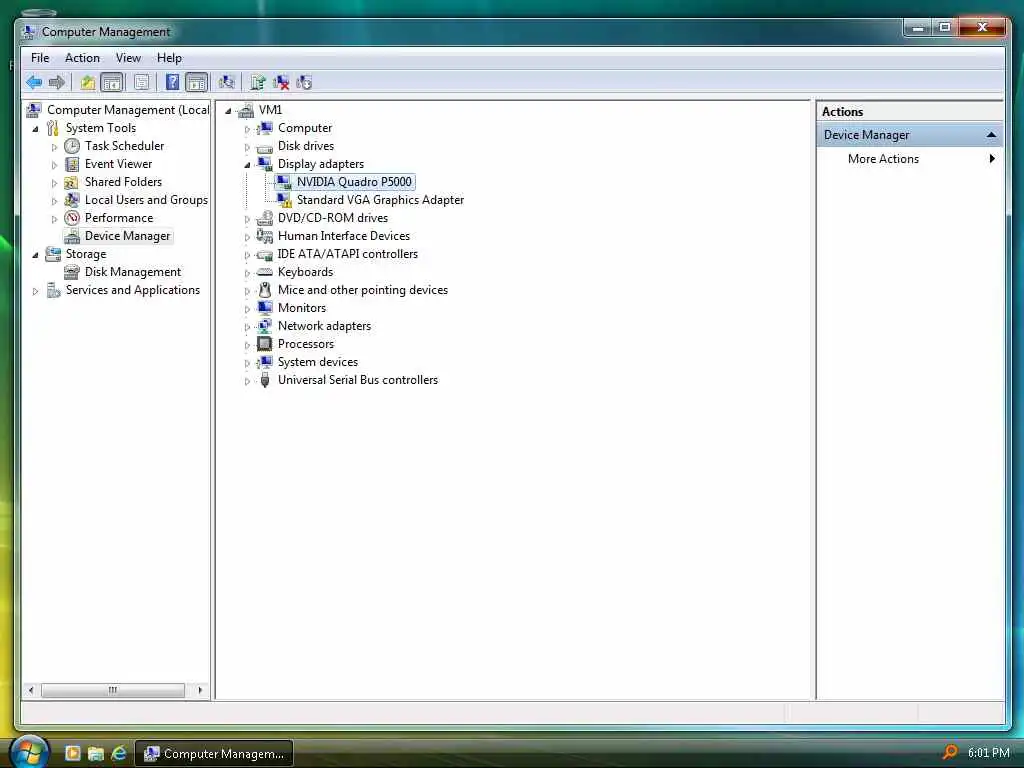Expand the Computer device category

[247, 129]
